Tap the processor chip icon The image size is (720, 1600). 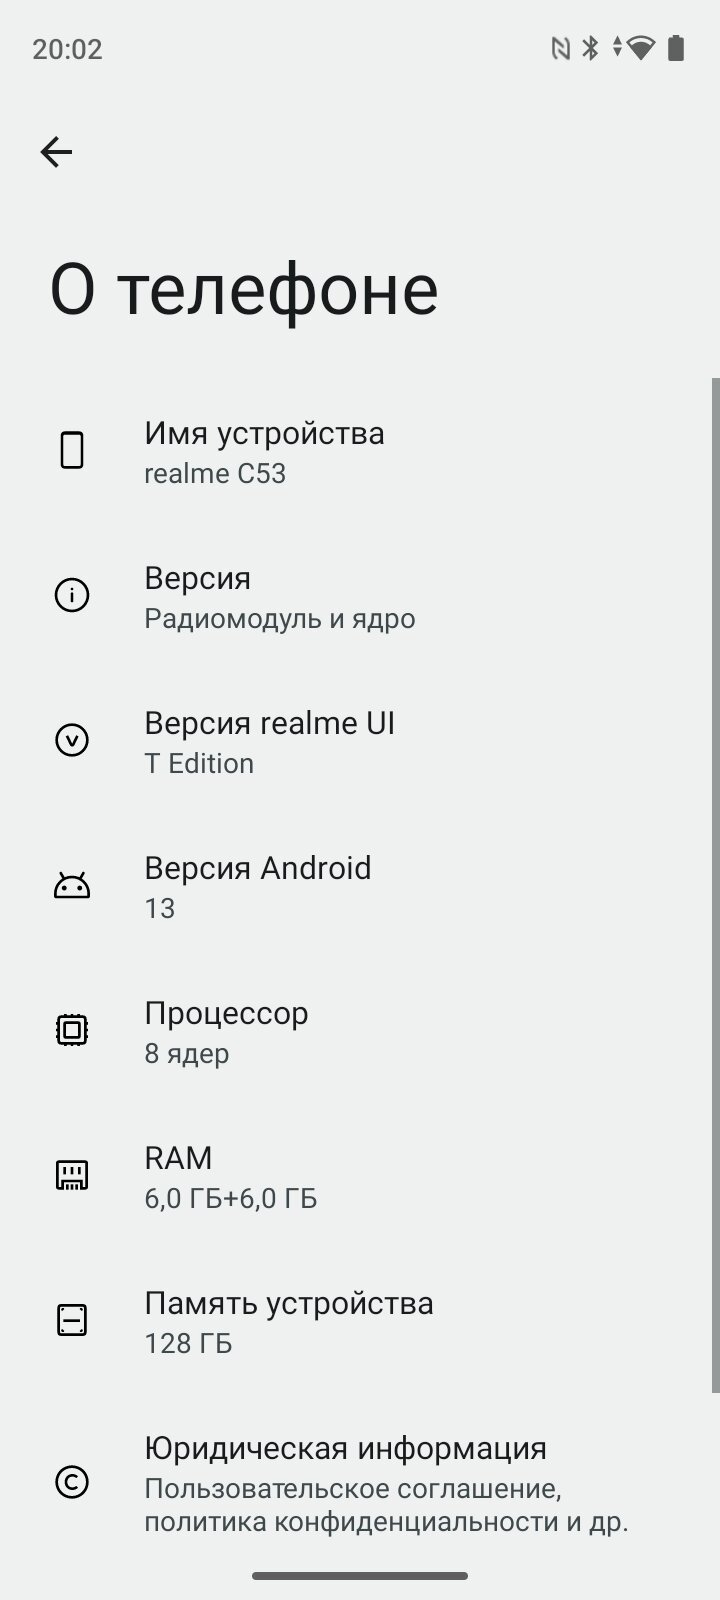[72, 1030]
